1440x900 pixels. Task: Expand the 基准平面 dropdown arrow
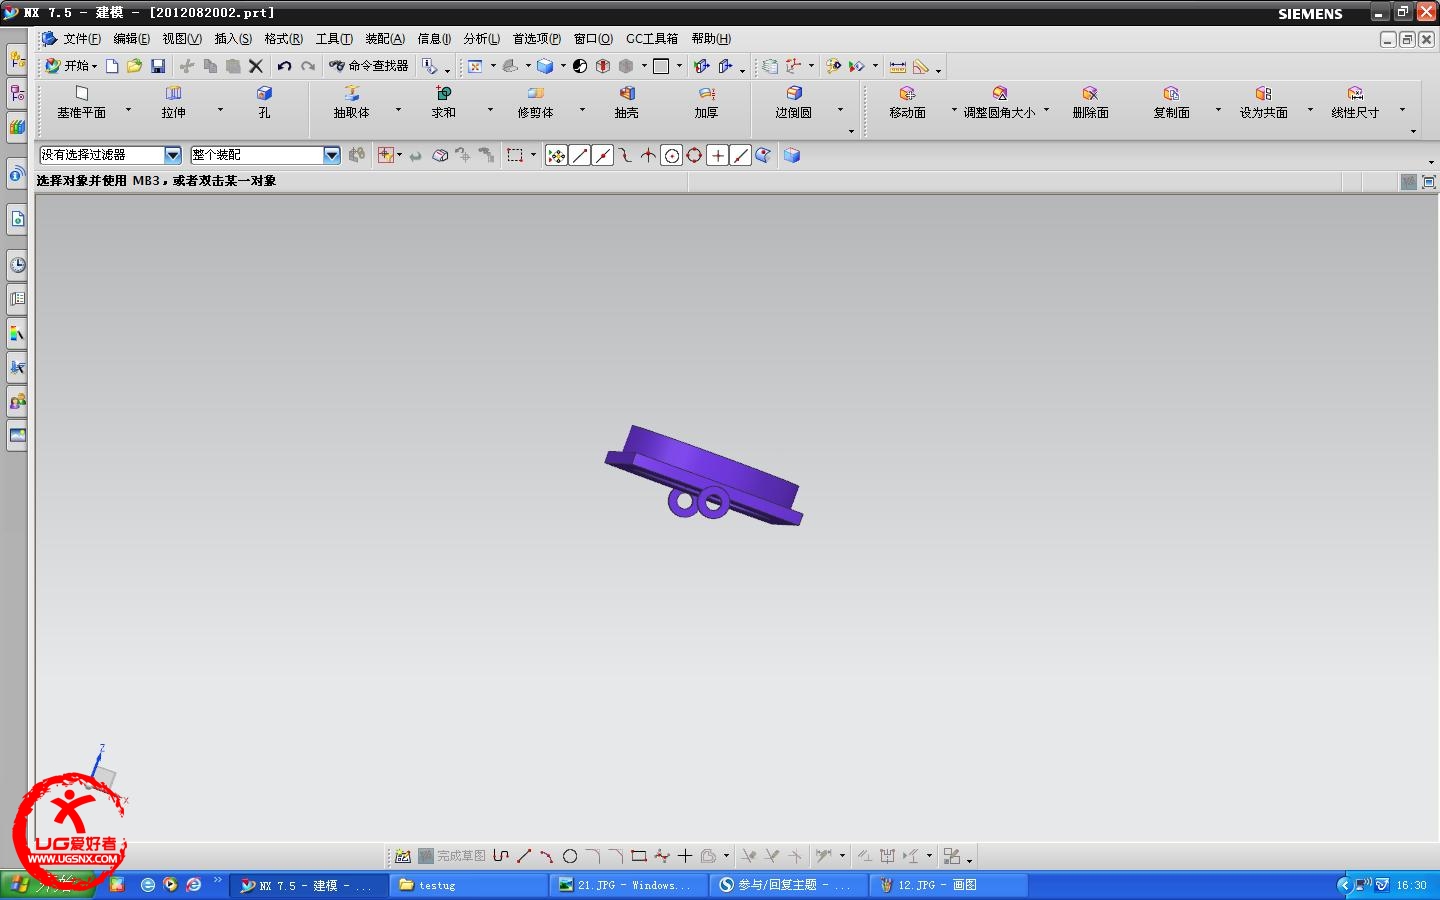click(x=128, y=110)
